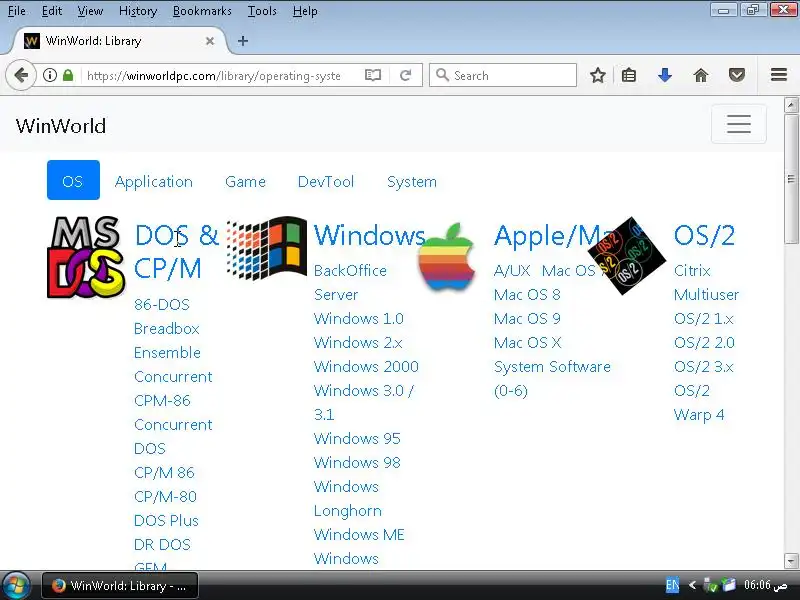Click the MS-DOS logo image
Screen dimensions: 800x600
tap(86, 257)
